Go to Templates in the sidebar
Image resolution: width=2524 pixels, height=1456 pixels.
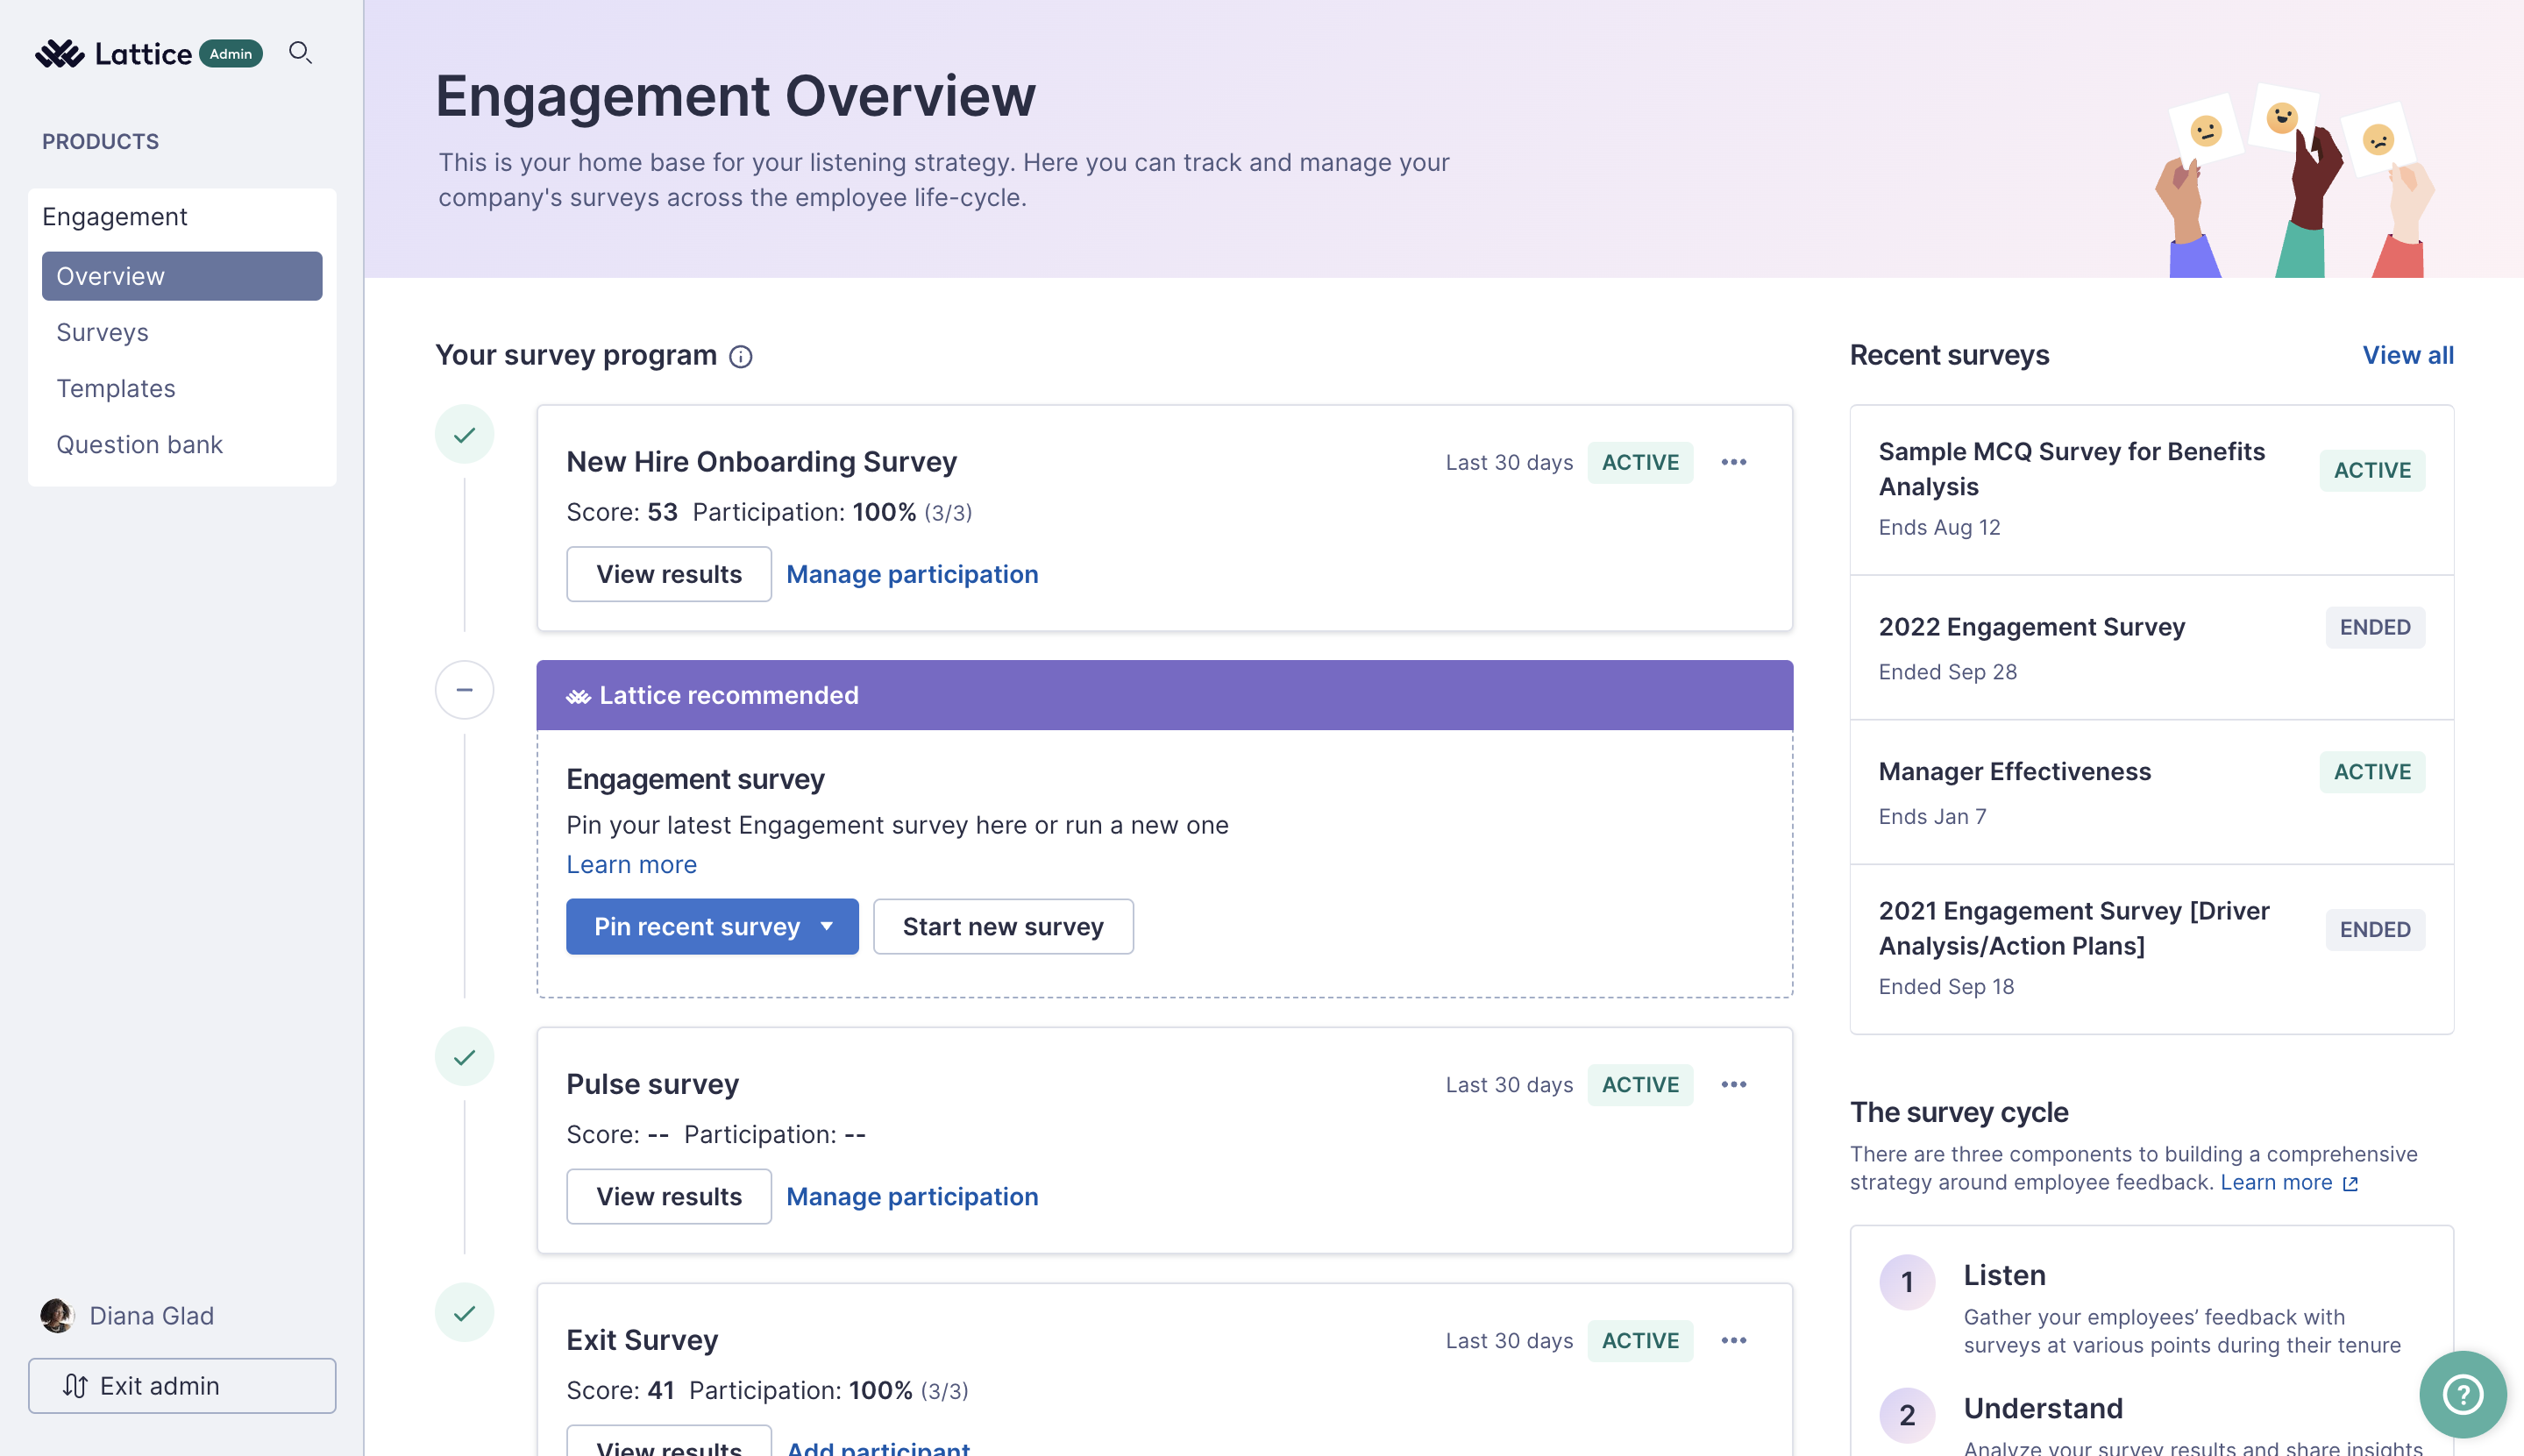[x=116, y=388]
